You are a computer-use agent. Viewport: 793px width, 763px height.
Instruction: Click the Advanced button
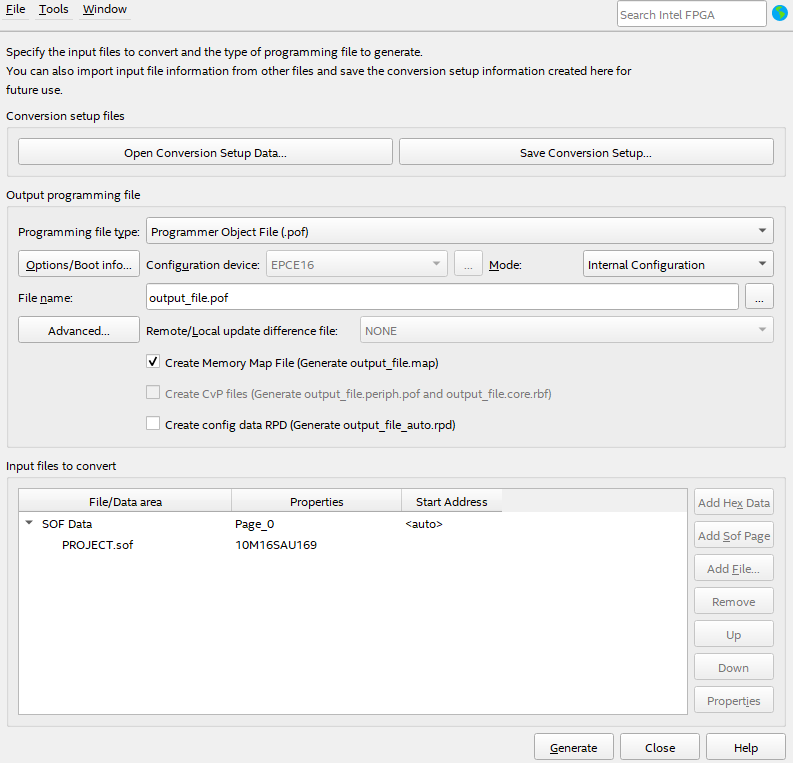tap(79, 330)
